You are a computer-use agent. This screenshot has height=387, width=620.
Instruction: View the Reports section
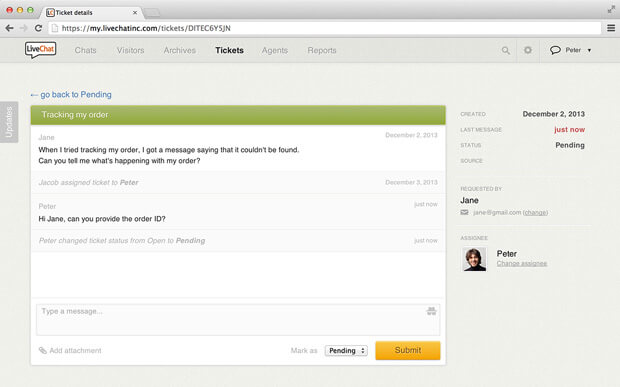tap(322, 50)
